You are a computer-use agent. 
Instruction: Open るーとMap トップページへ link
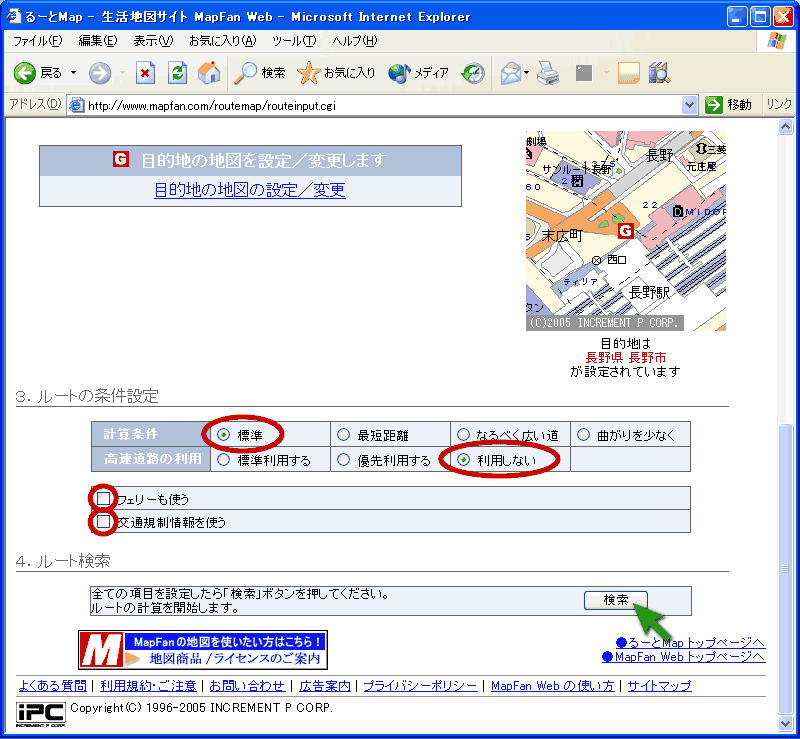691,643
